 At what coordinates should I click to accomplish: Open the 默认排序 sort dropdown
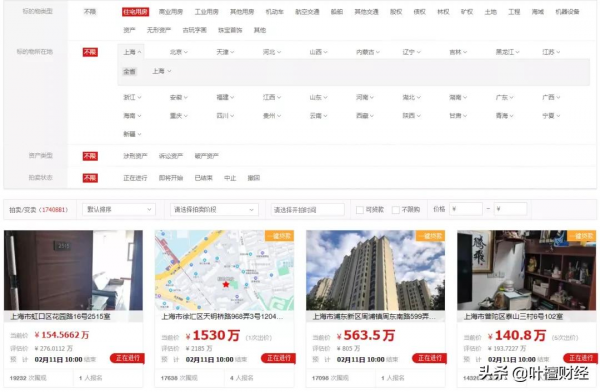(119, 209)
